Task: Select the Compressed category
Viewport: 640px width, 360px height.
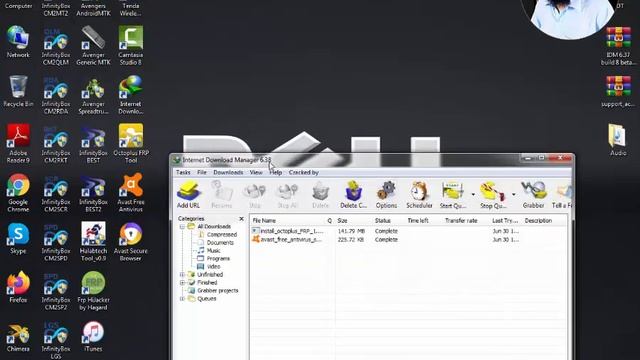Action: [222, 235]
